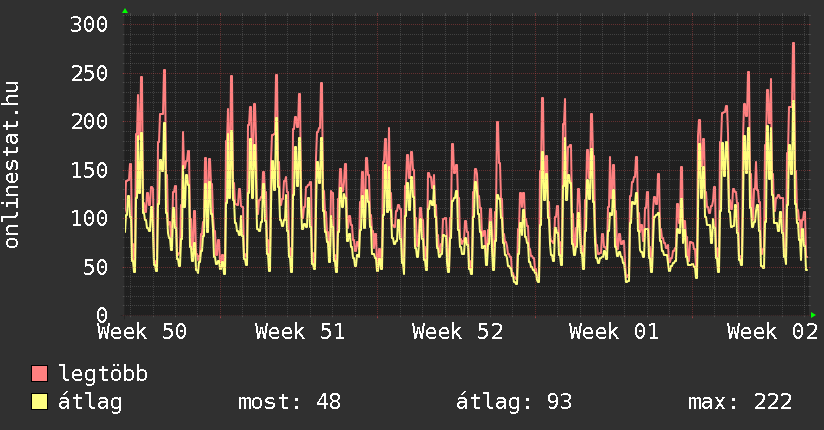Click the red legtöbb legend swatch
This screenshot has height=430, width=824.
(x=40, y=374)
